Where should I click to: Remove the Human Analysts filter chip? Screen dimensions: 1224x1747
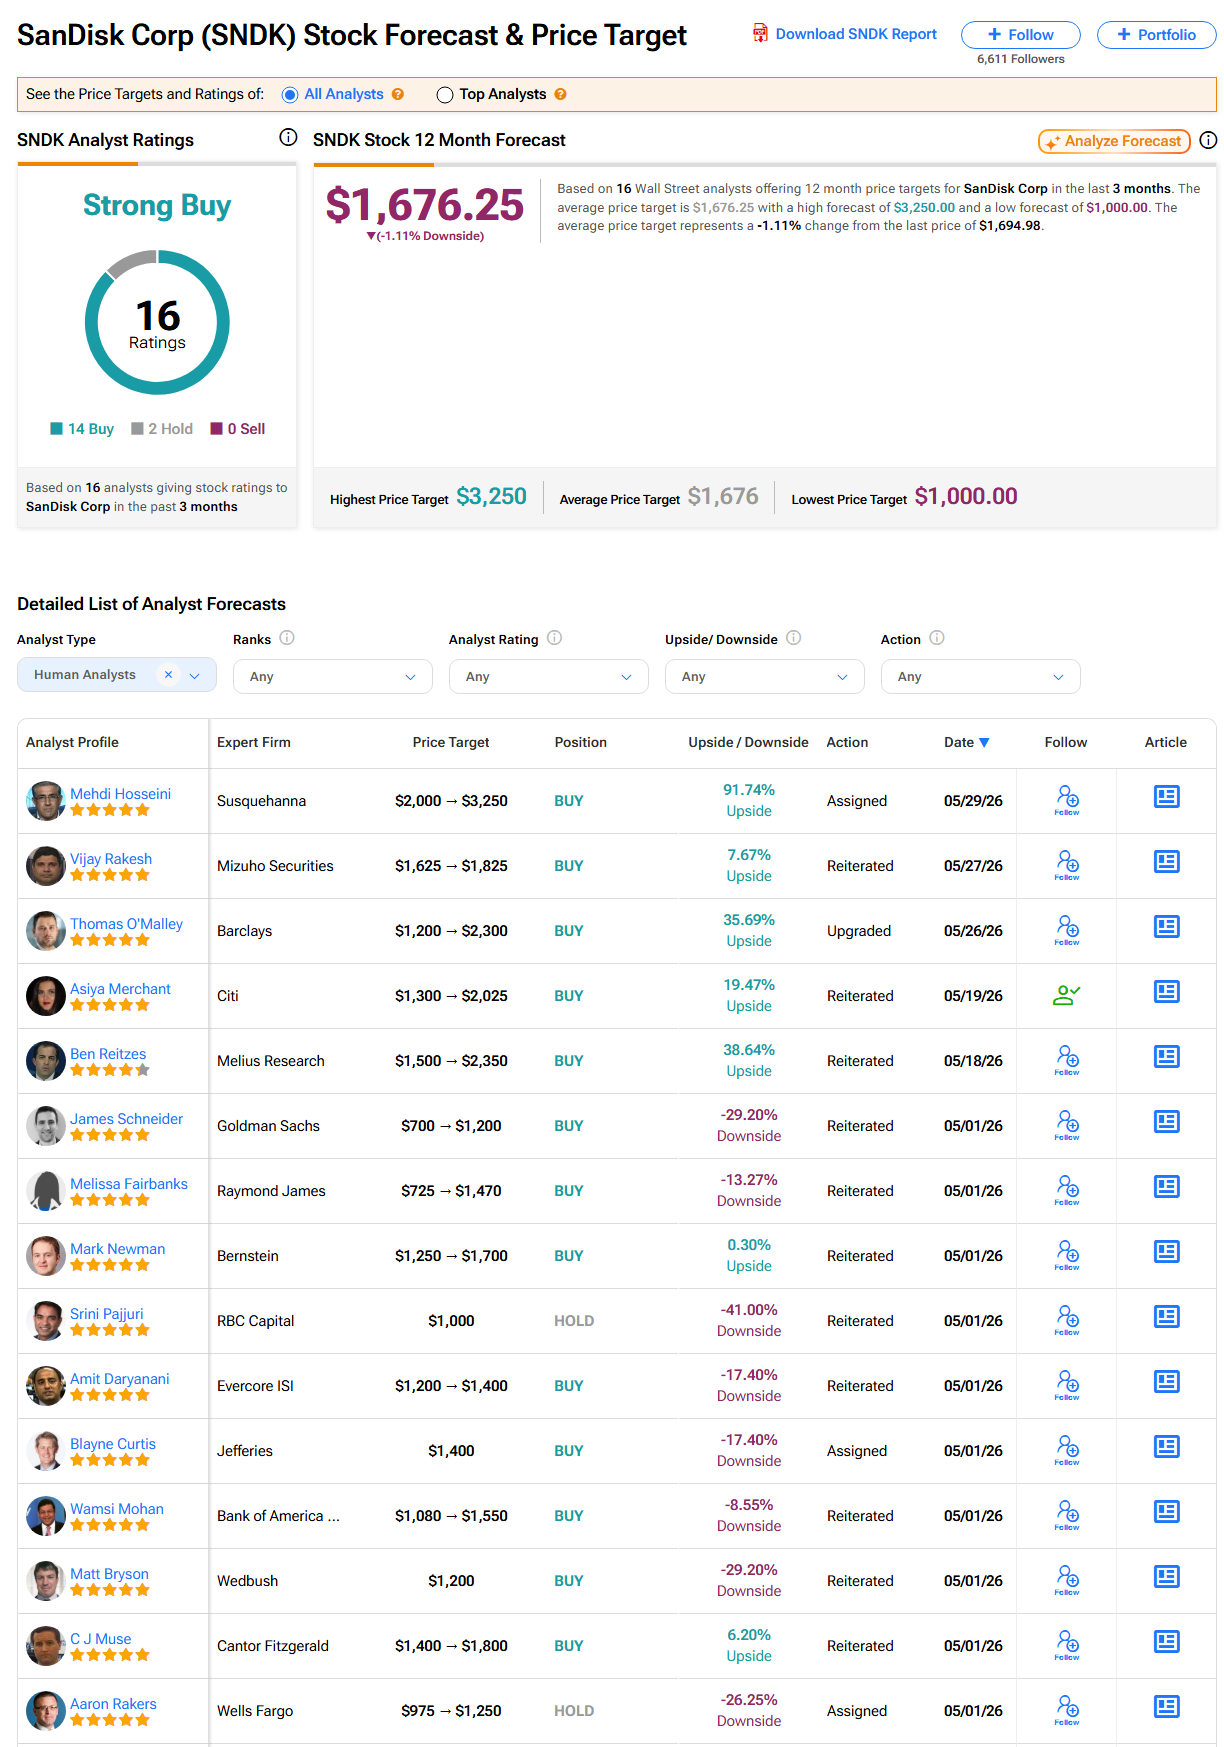click(x=168, y=675)
